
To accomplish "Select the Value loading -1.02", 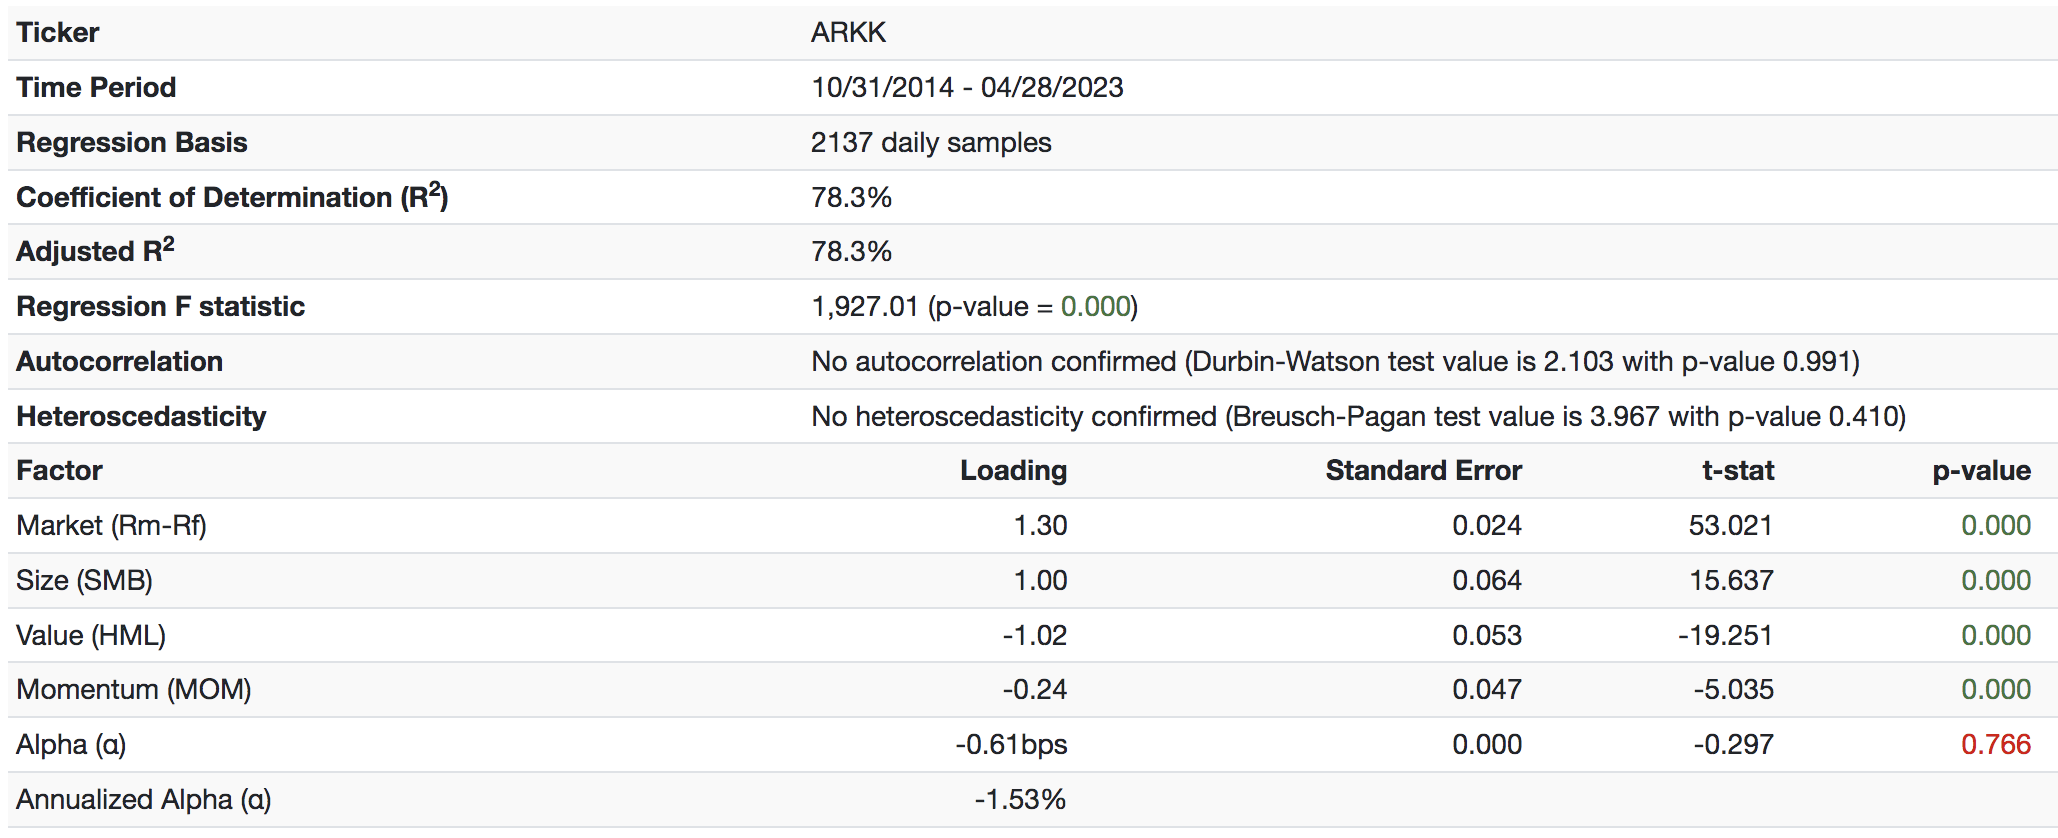I will point(1035,635).
